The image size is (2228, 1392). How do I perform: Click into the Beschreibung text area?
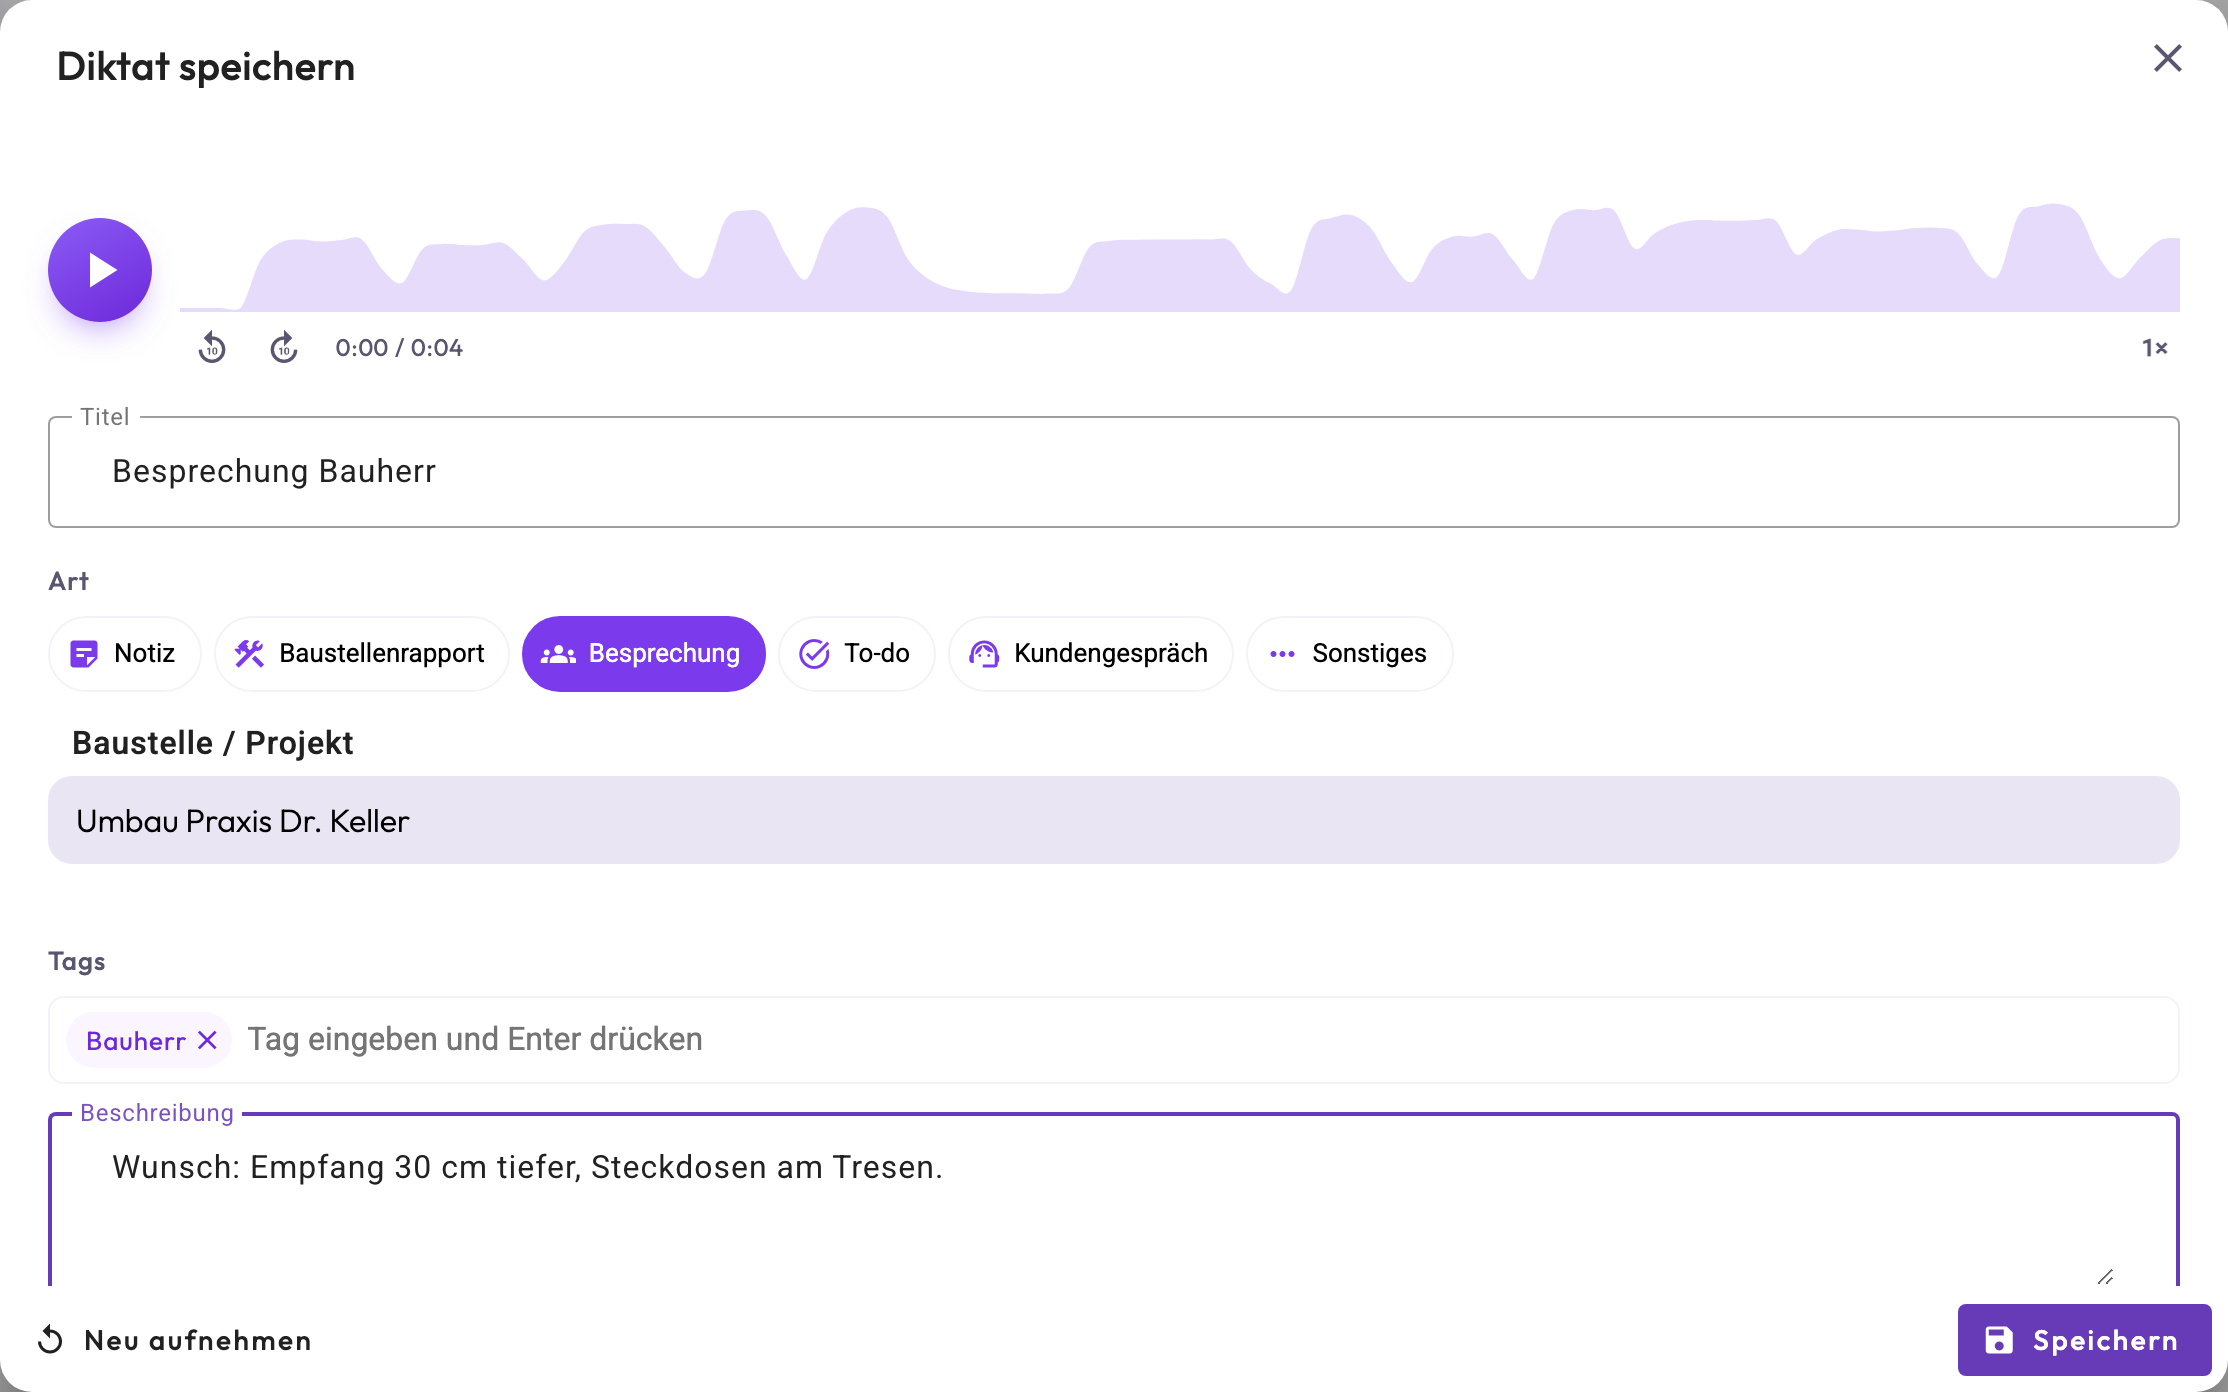[x=1114, y=1200]
